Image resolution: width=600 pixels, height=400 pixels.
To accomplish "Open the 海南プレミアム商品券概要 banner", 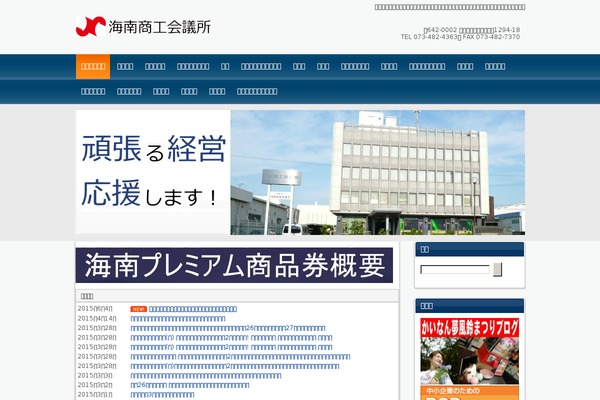I will click(234, 265).
